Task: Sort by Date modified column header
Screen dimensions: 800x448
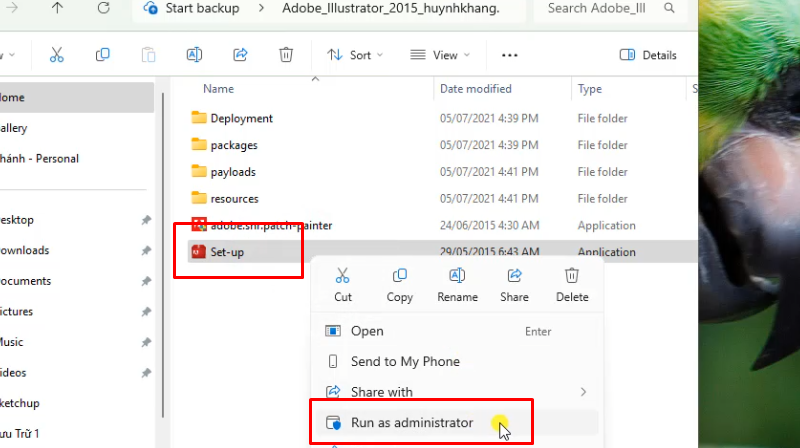Action: click(476, 89)
